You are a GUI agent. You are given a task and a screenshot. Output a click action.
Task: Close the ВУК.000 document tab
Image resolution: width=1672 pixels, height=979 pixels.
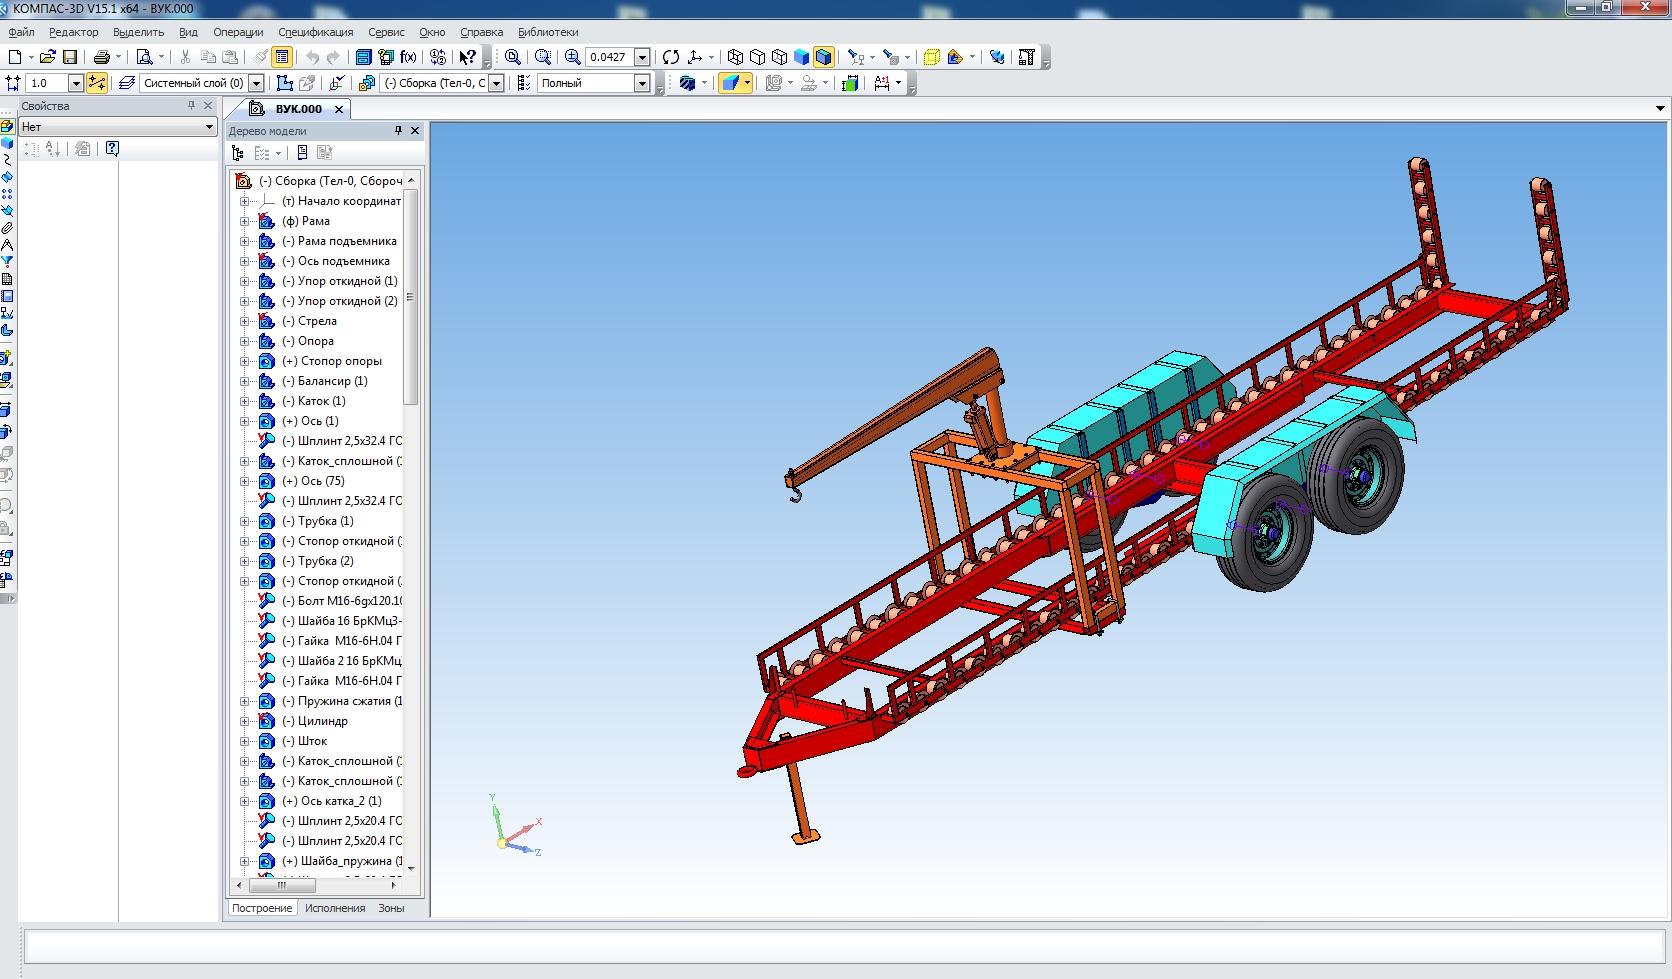point(339,109)
